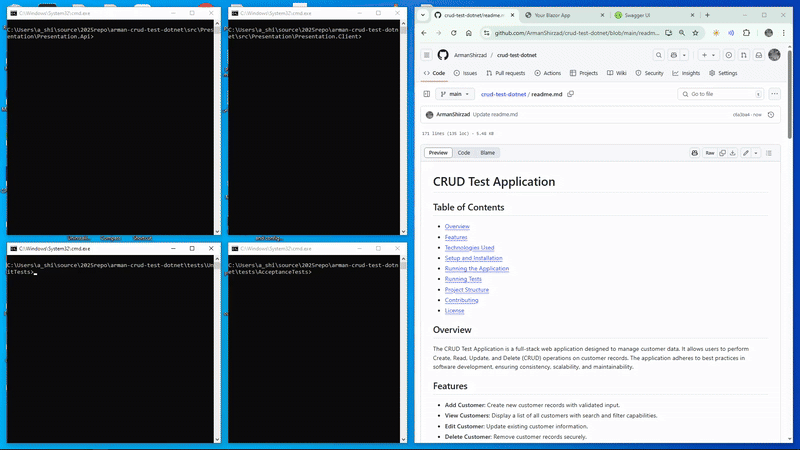Open the more file actions ellipsis menu
The width and height of the screenshot is (800, 450).
[774, 94]
